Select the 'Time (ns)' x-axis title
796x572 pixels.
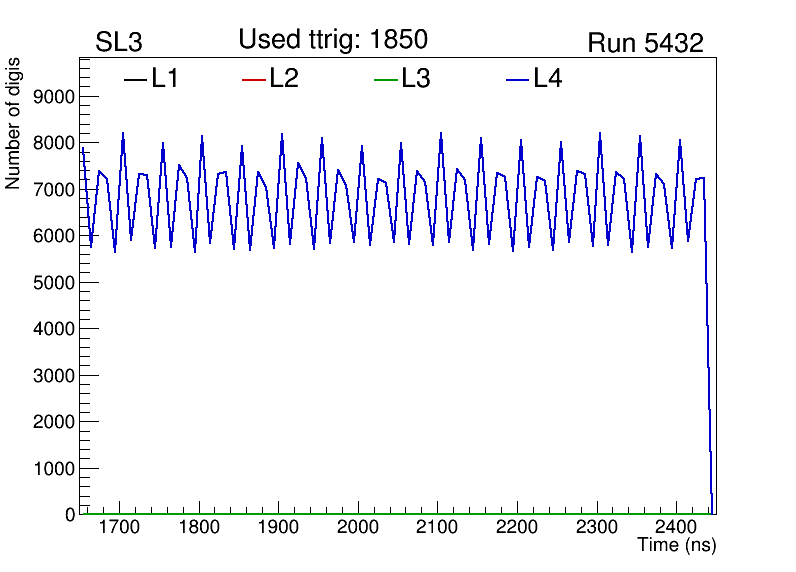click(677, 546)
